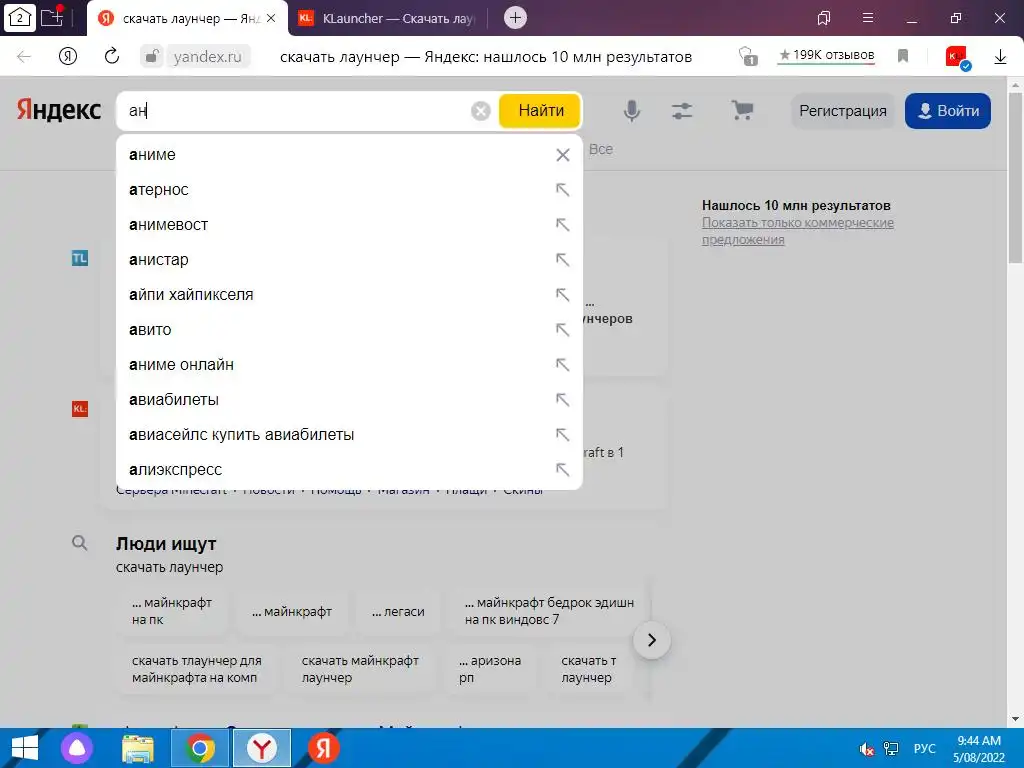Click the new tab group icon

click(x=52, y=18)
